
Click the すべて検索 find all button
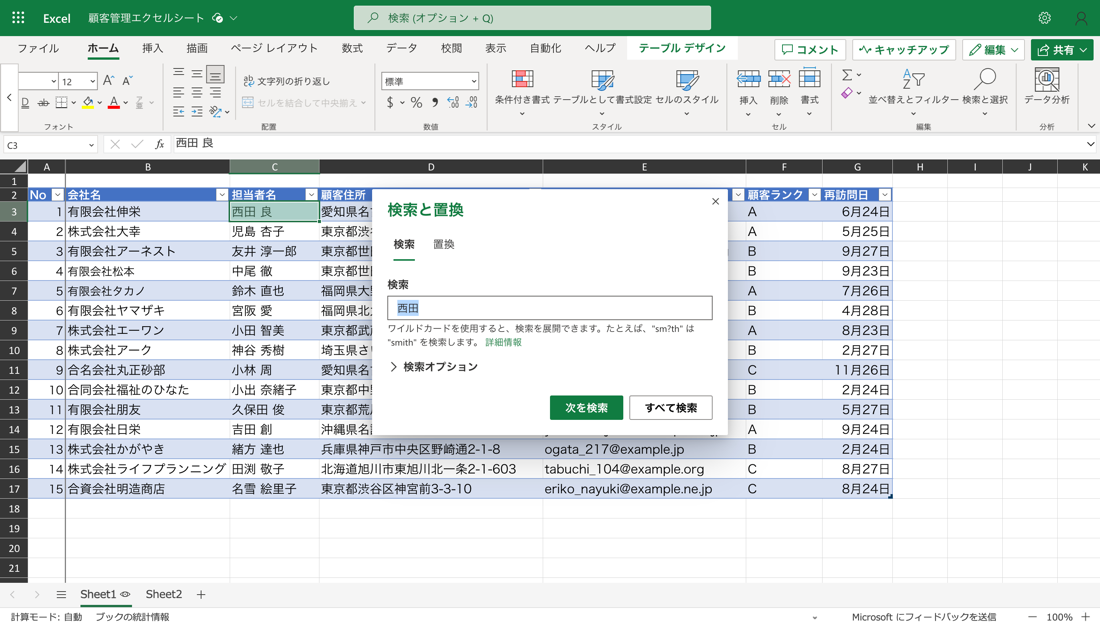coord(671,408)
